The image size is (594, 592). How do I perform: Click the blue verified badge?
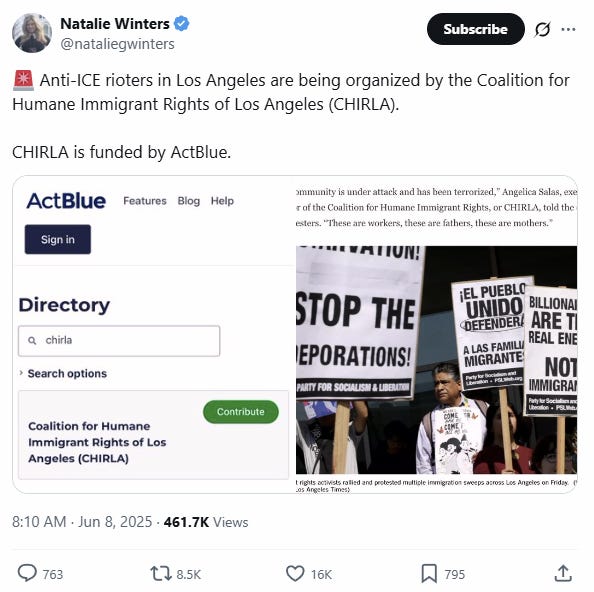[x=181, y=23]
